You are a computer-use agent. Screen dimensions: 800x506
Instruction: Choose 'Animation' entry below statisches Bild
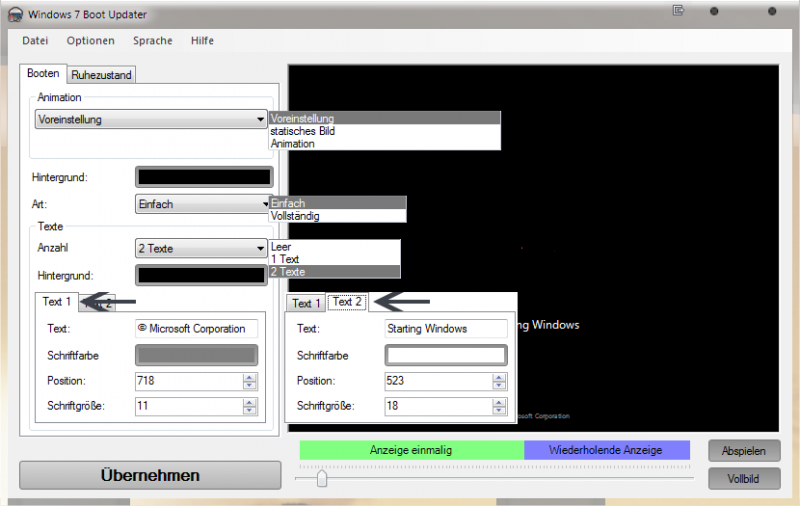click(385, 144)
